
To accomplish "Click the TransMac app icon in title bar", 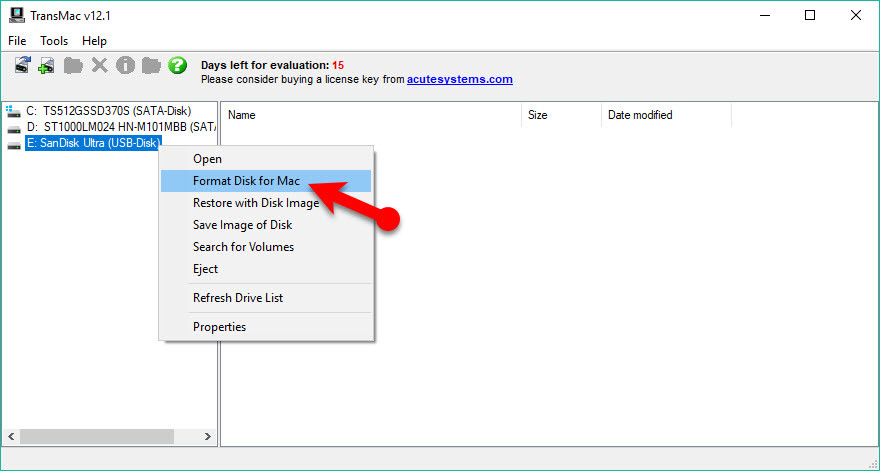I will (17, 15).
